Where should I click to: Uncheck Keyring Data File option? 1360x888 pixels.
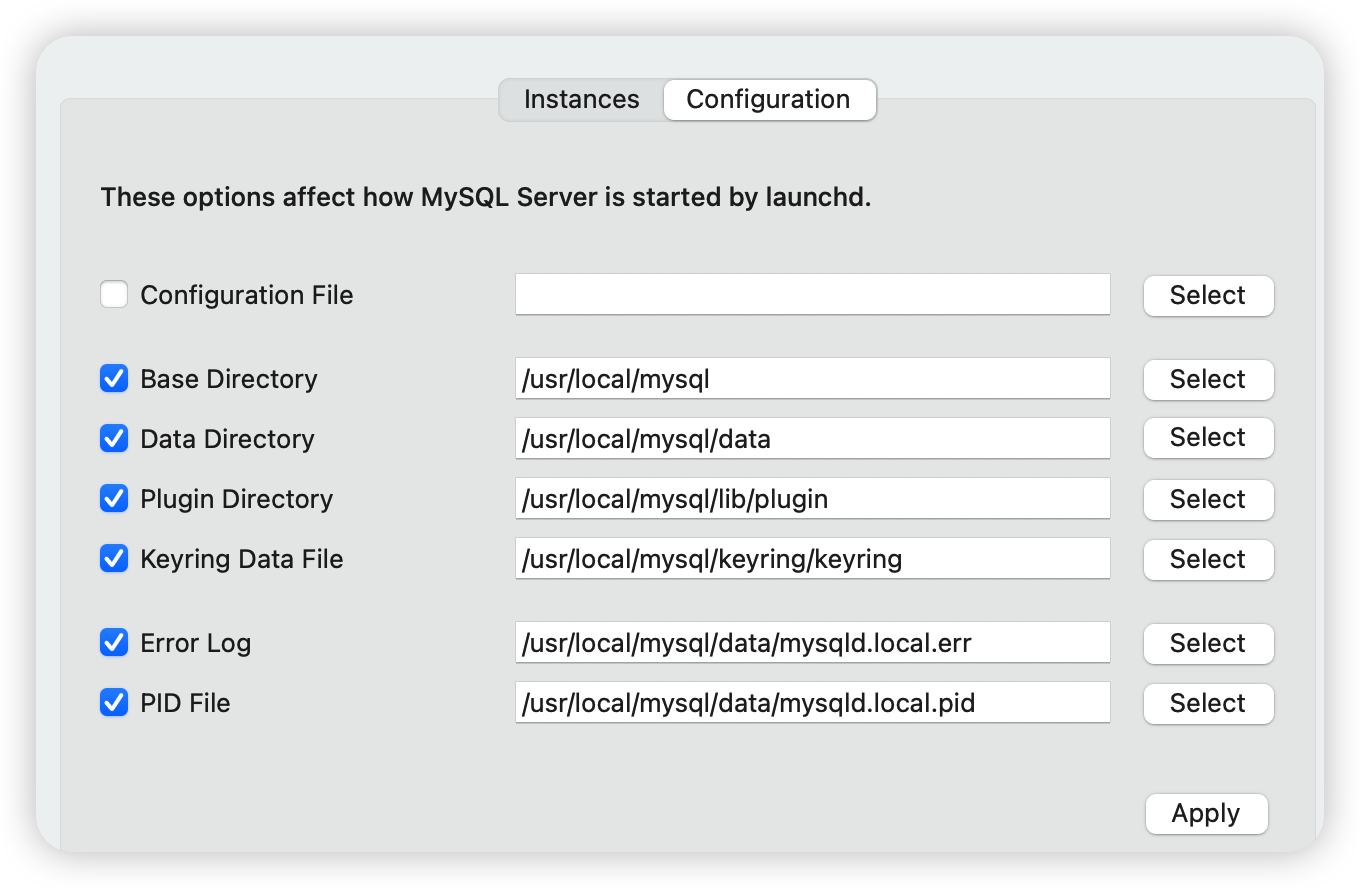coord(114,559)
